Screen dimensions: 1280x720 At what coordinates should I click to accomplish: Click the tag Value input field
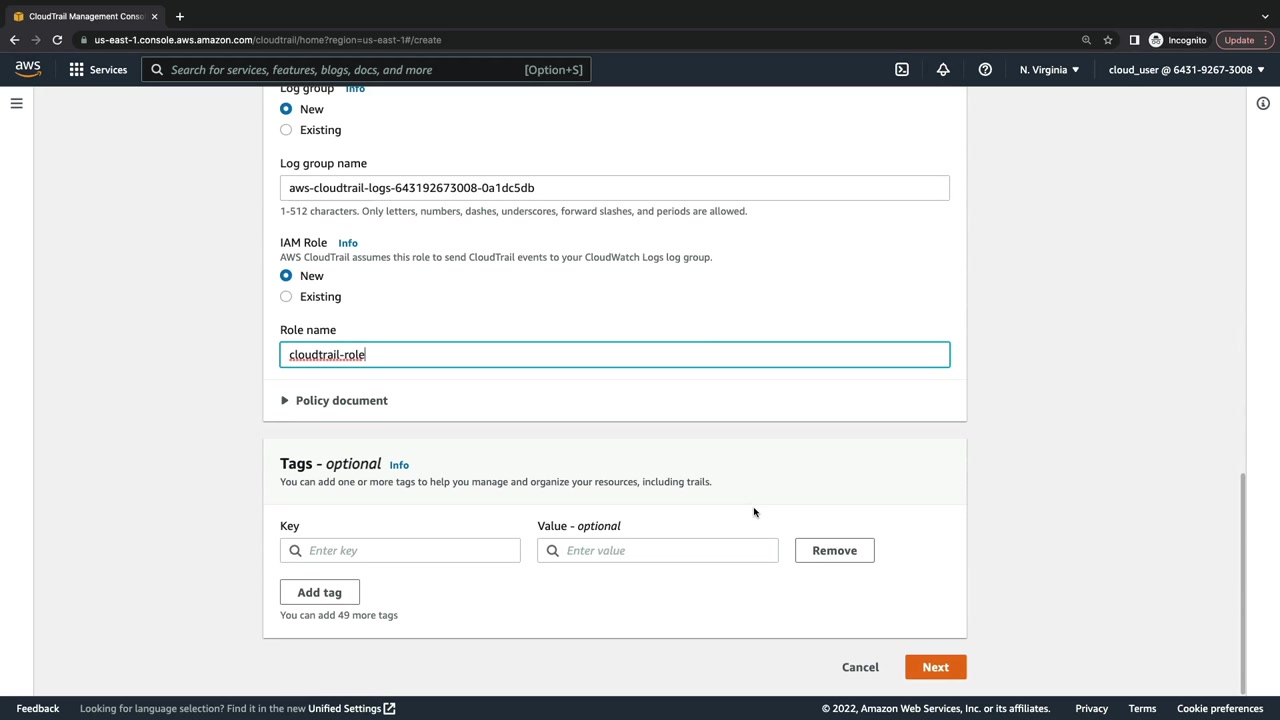coord(658,551)
